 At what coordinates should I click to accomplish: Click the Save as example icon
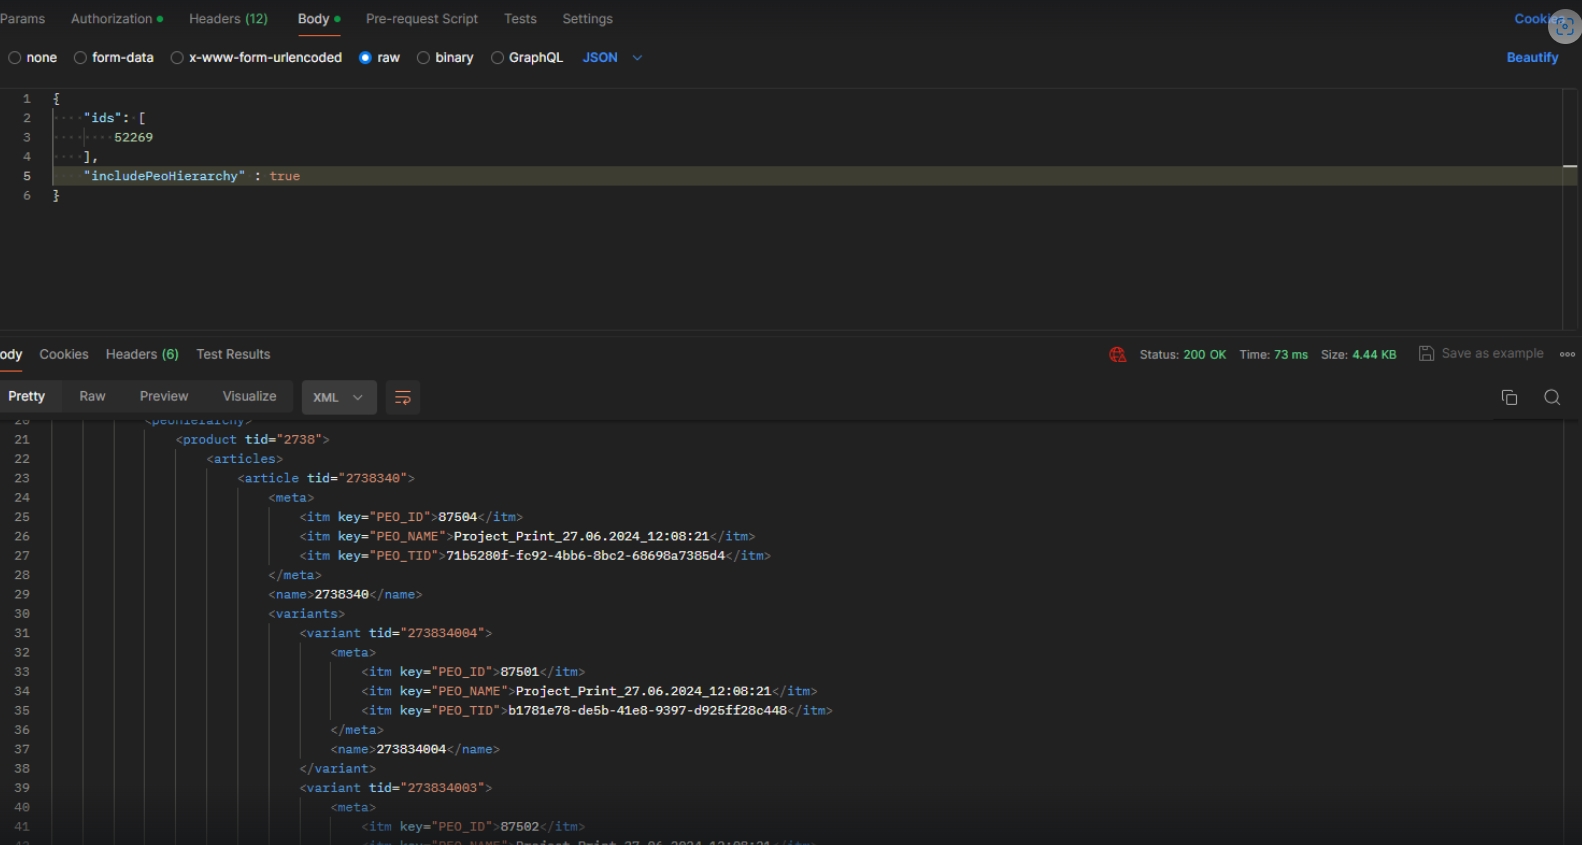point(1426,354)
